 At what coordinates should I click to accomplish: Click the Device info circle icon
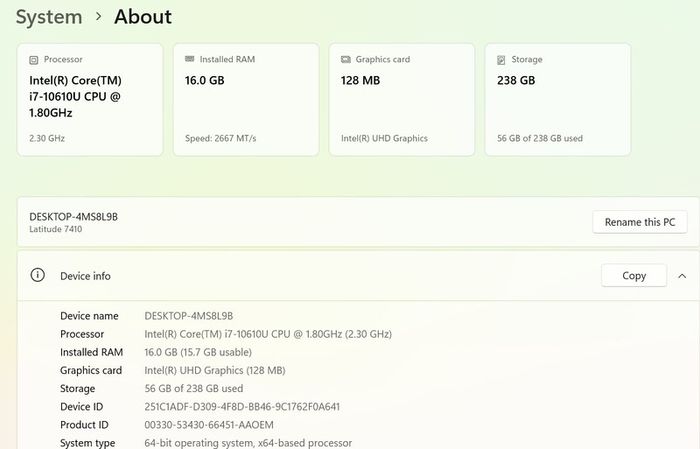coord(38,275)
